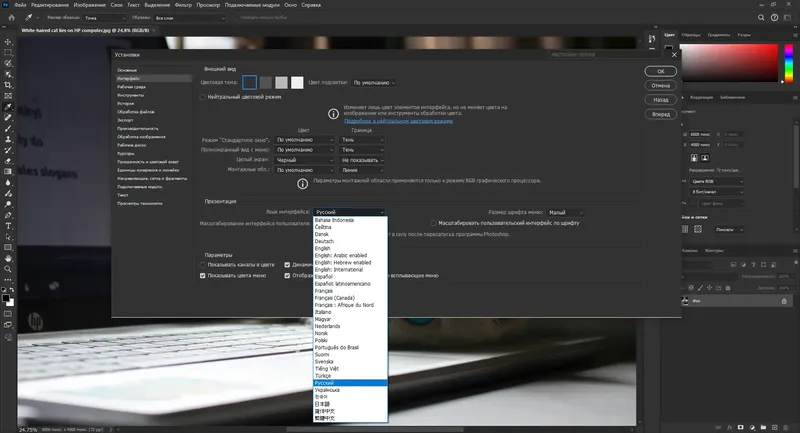
Task: Open the Search icon at top right
Action: tap(761, 17)
